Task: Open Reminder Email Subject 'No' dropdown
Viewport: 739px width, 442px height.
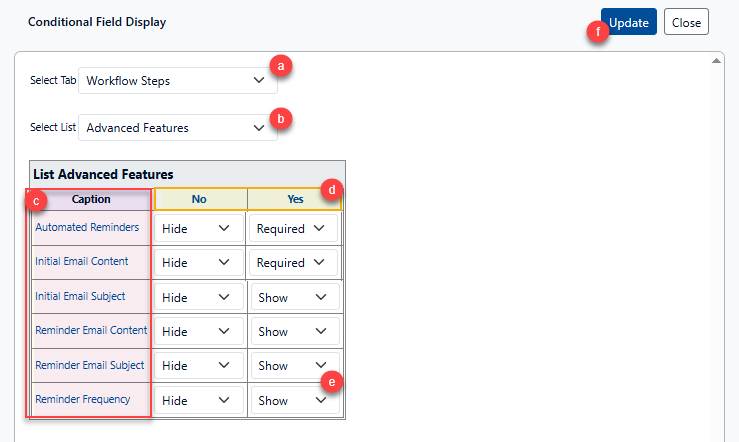Action: (x=198, y=366)
